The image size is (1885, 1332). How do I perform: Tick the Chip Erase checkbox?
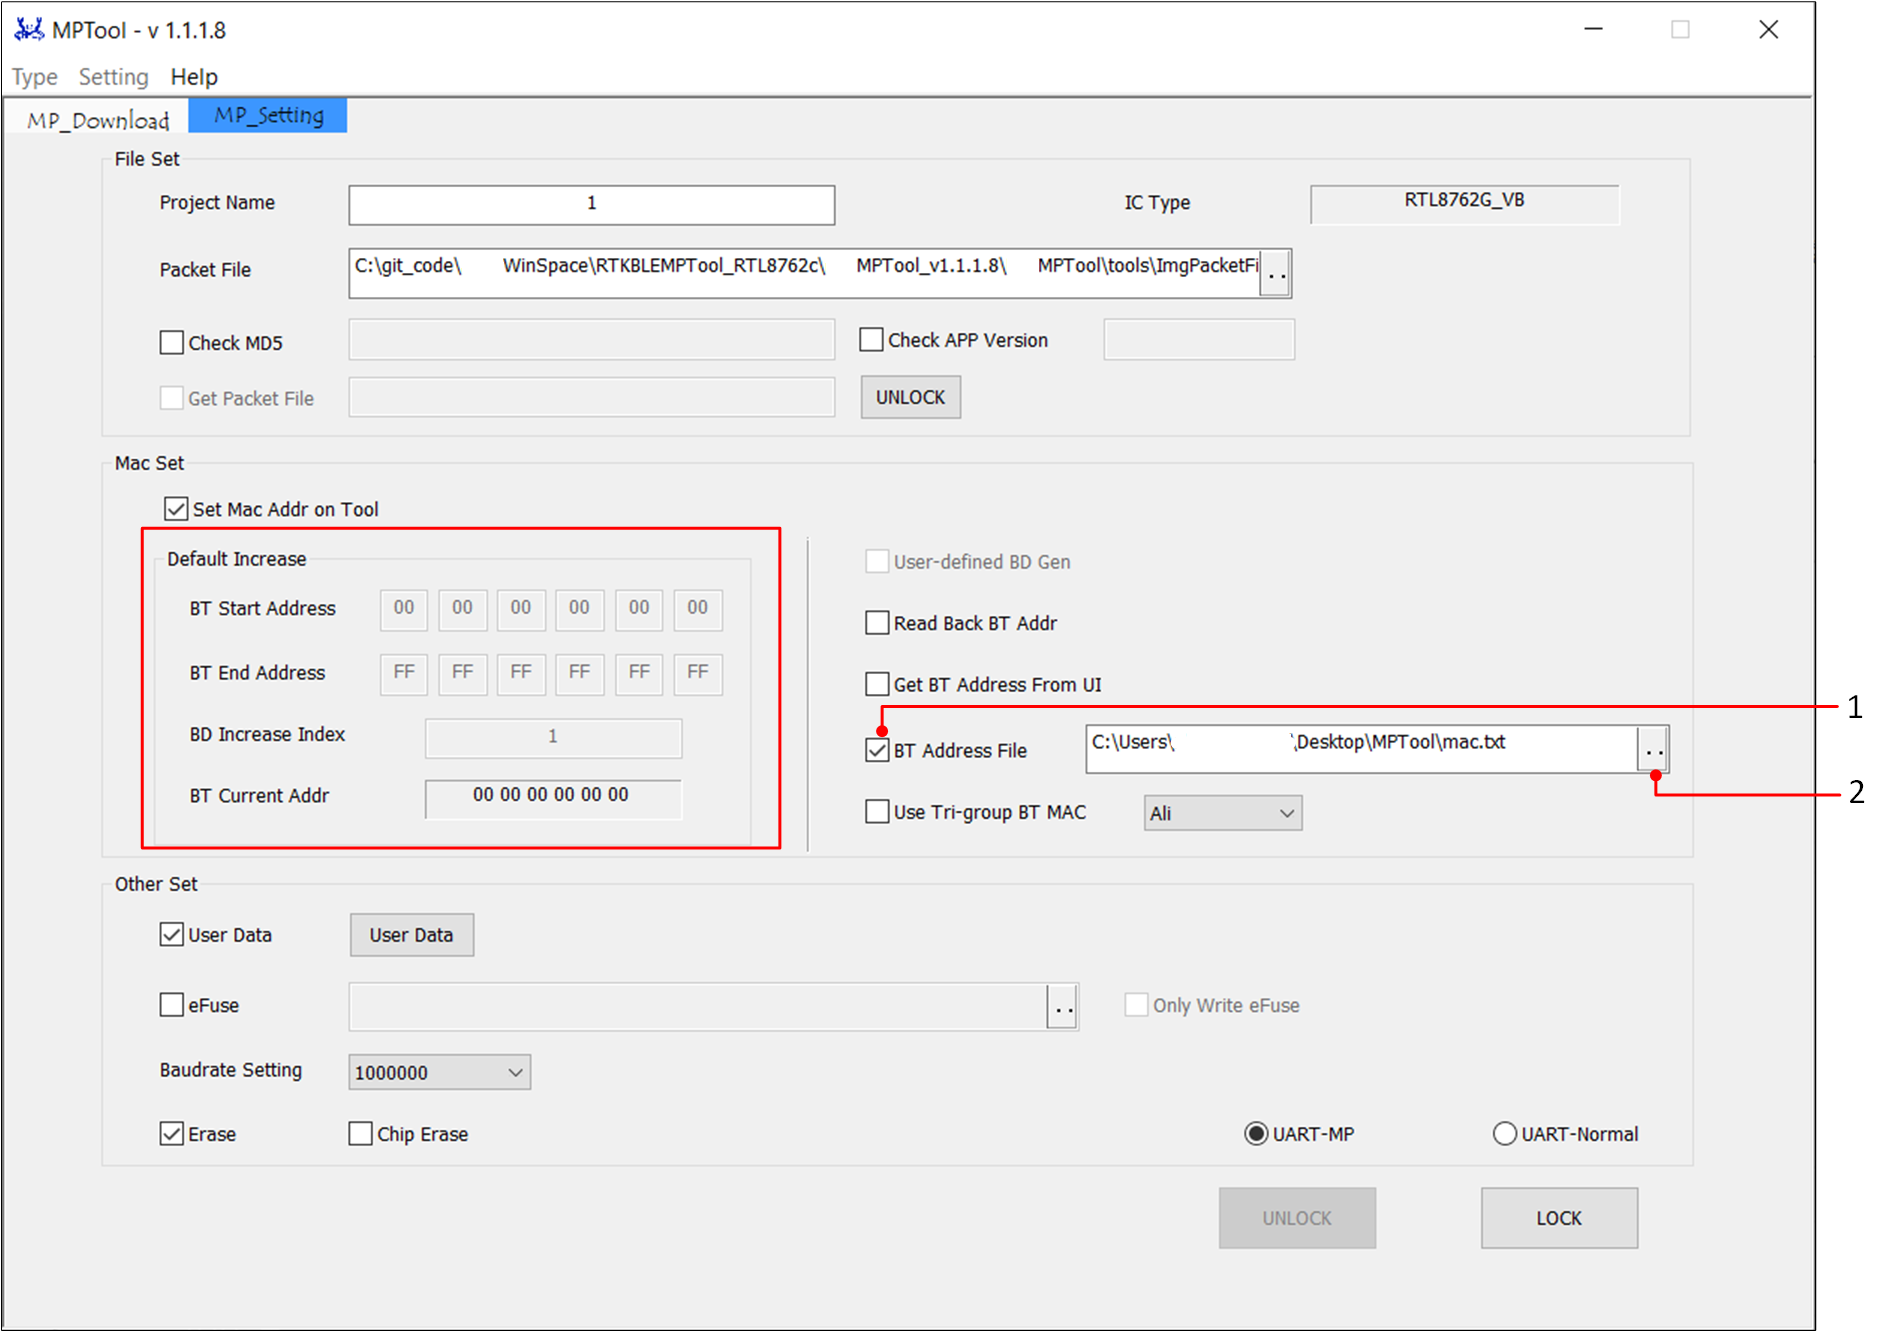[360, 1134]
